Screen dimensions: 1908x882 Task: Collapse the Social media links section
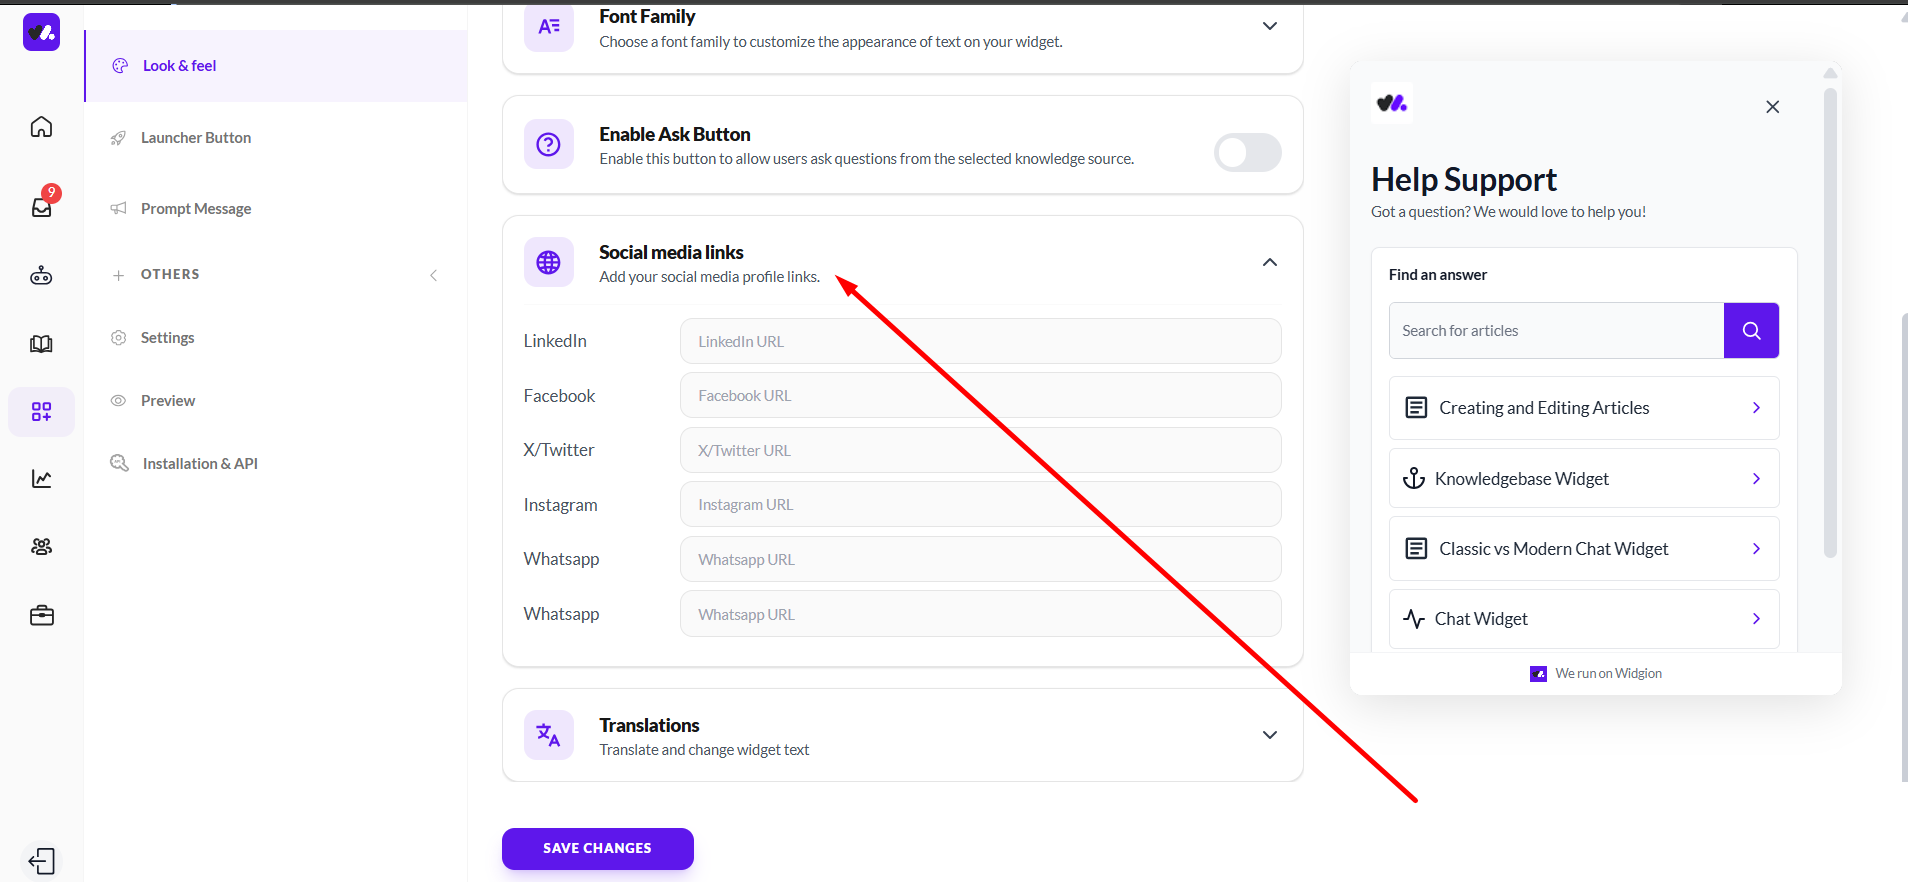pos(1269,262)
